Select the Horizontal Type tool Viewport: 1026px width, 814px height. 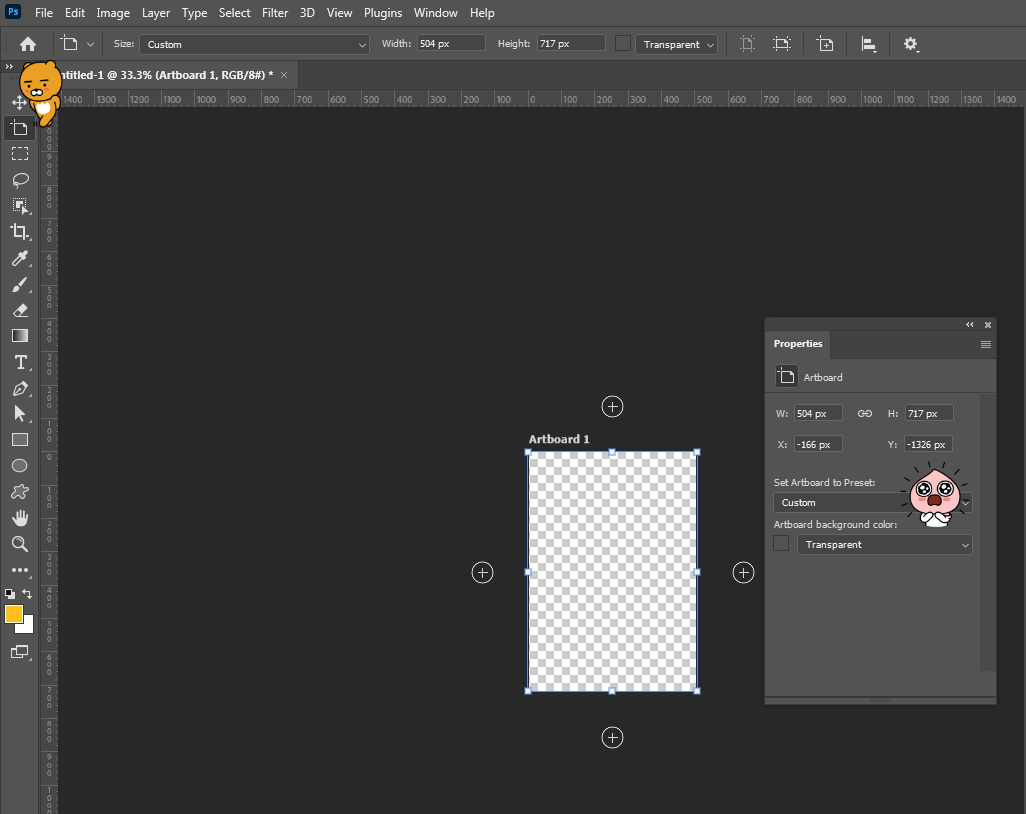point(20,362)
